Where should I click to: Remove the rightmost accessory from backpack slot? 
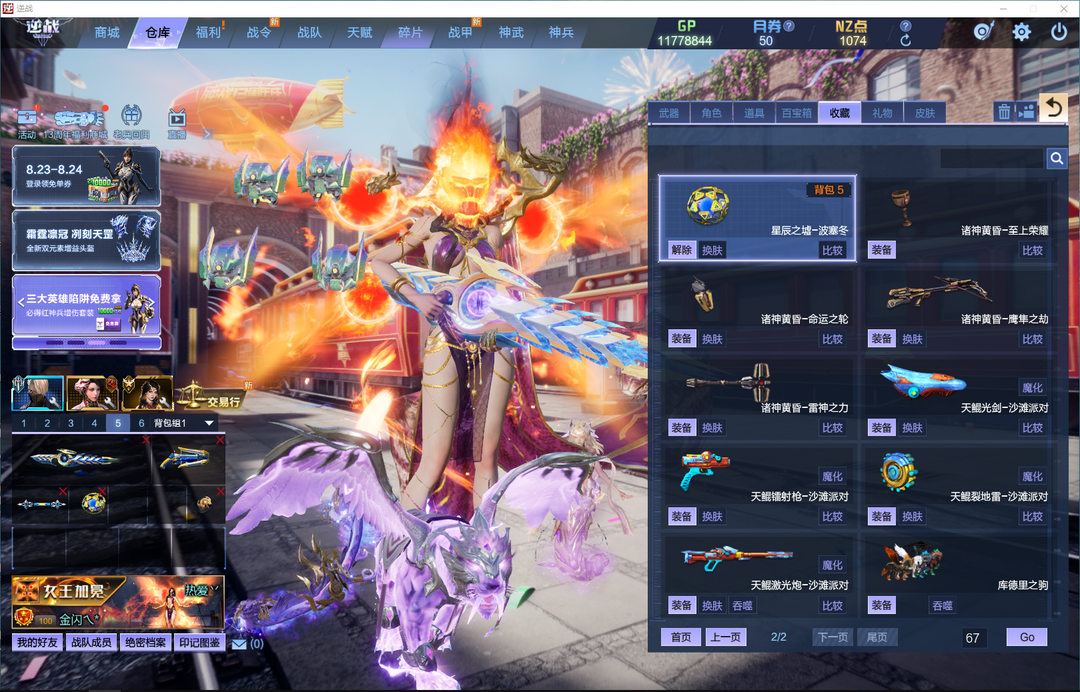[x=220, y=491]
